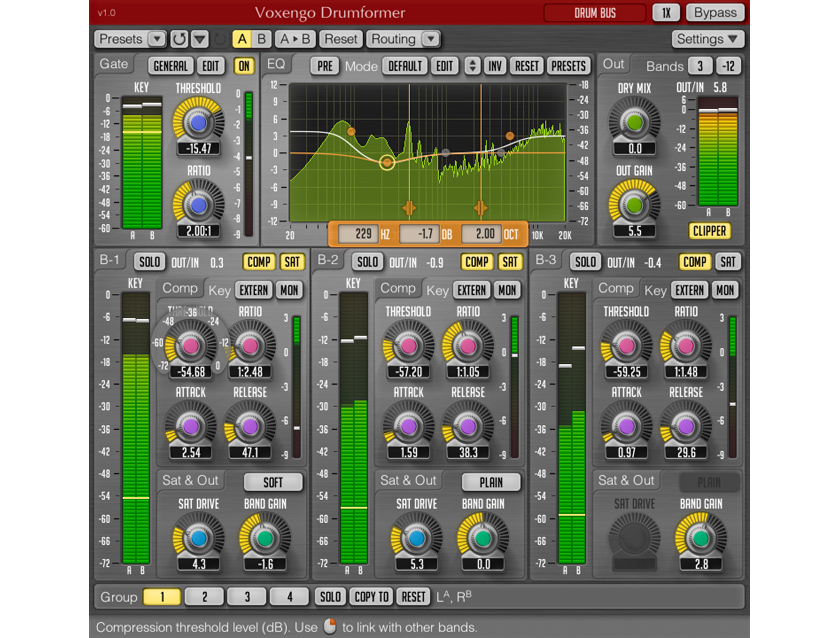Adjust the B-2 SAT DRIVE knob

pyautogui.click(x=417, y=538)
